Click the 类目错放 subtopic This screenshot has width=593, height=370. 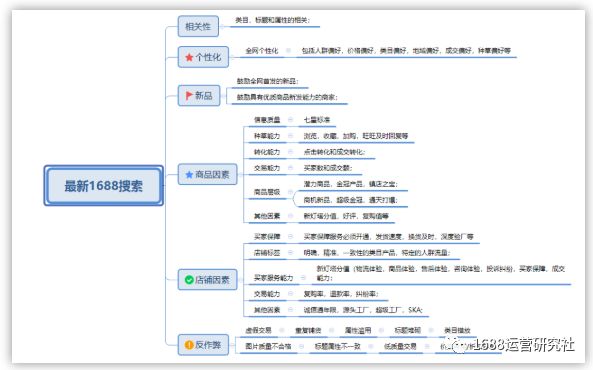[457, 331]
